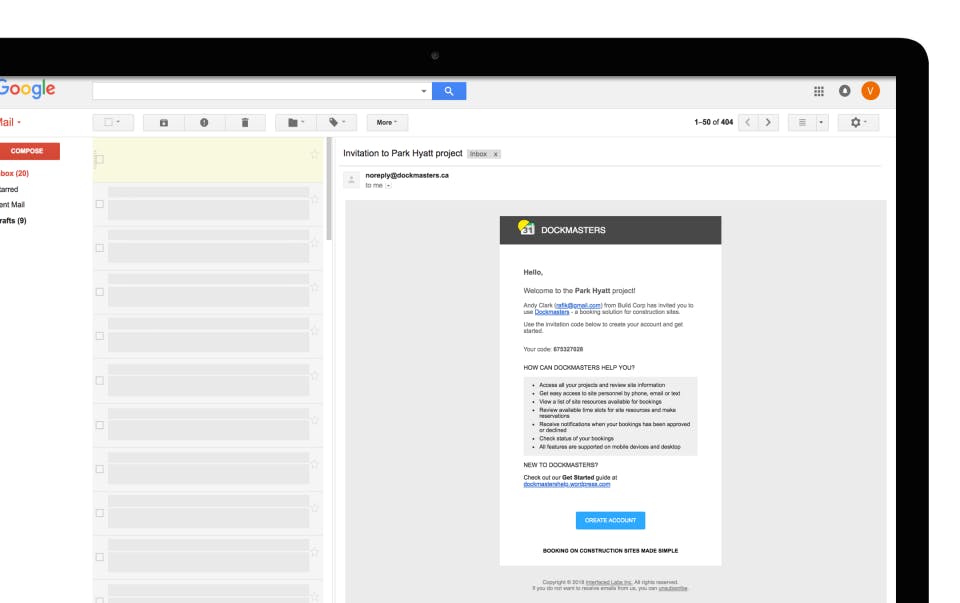Open the Mail switcher dropdown
This screenshot has width=960, height=603.
click(x=10, y=122)
